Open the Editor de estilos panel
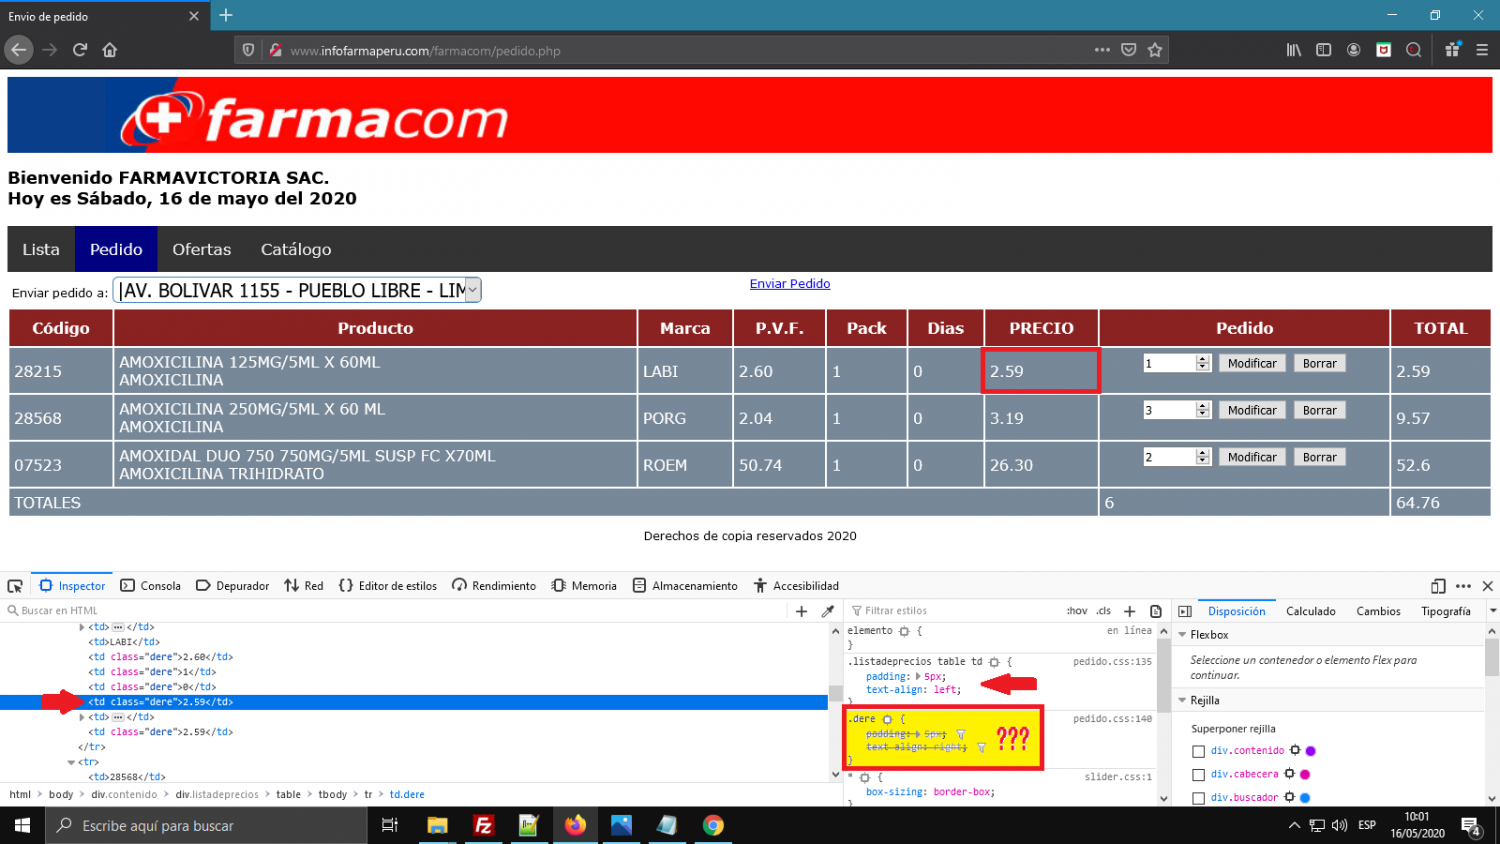1500x844 pixels. point(388,586)
